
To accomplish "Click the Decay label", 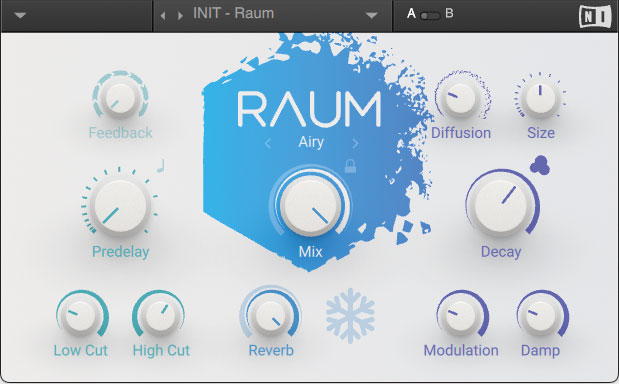I will [501, 251].
